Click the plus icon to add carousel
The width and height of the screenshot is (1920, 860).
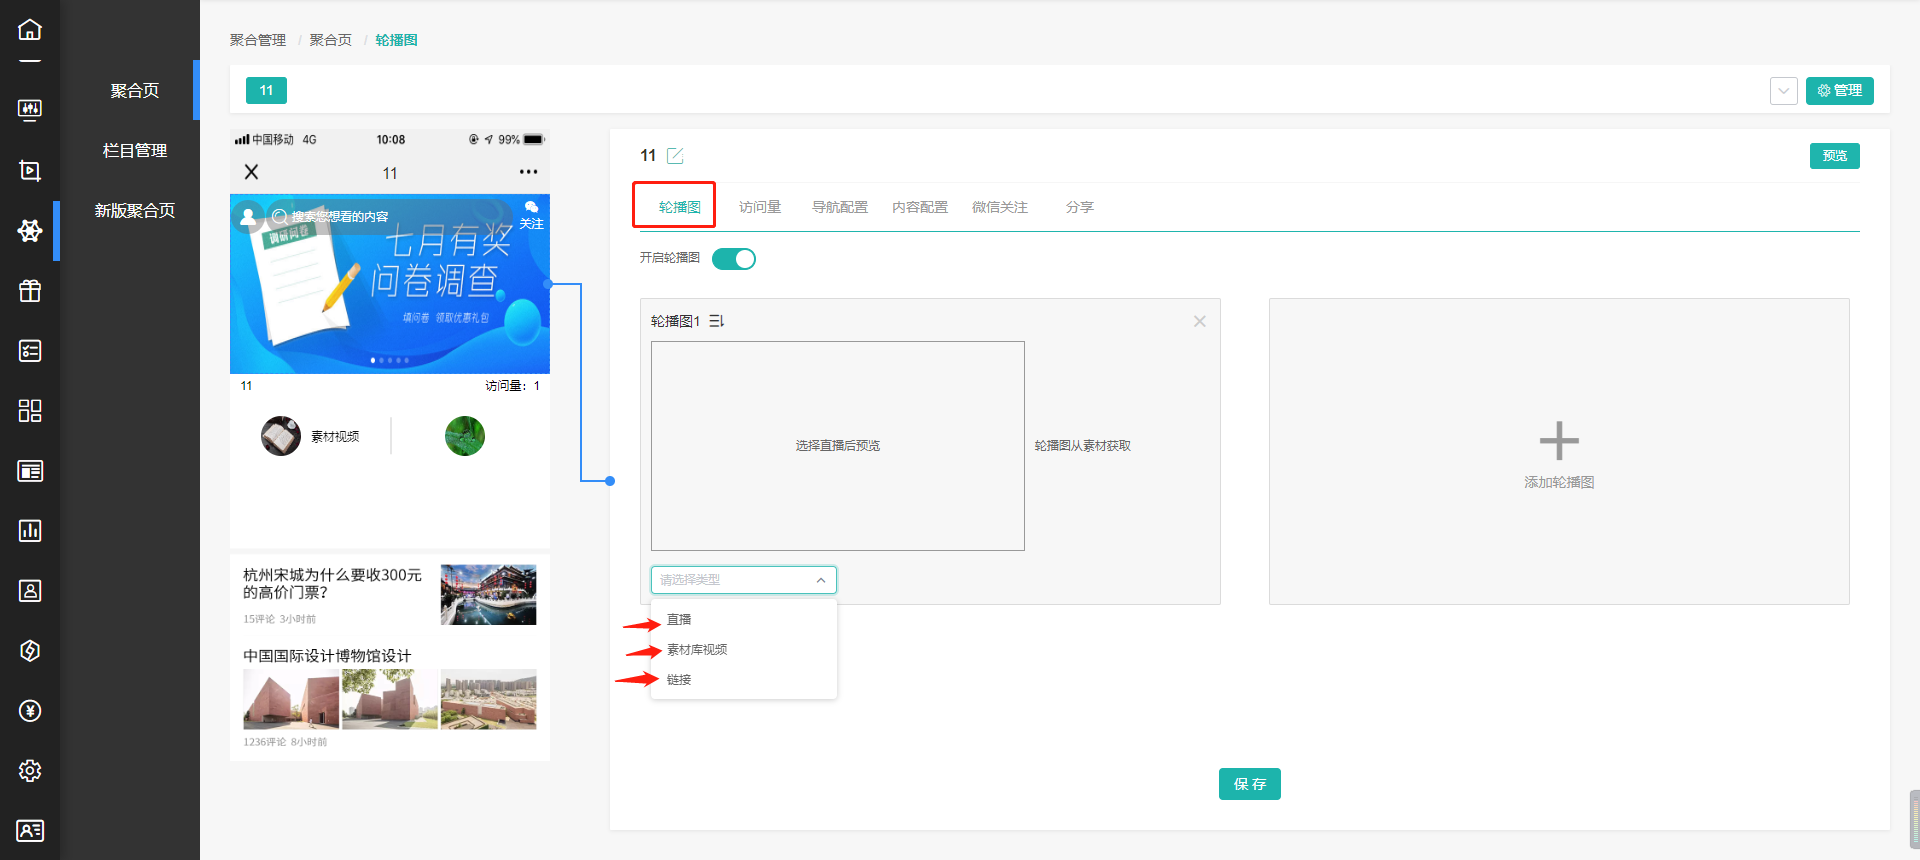(x=1559, y=441)
